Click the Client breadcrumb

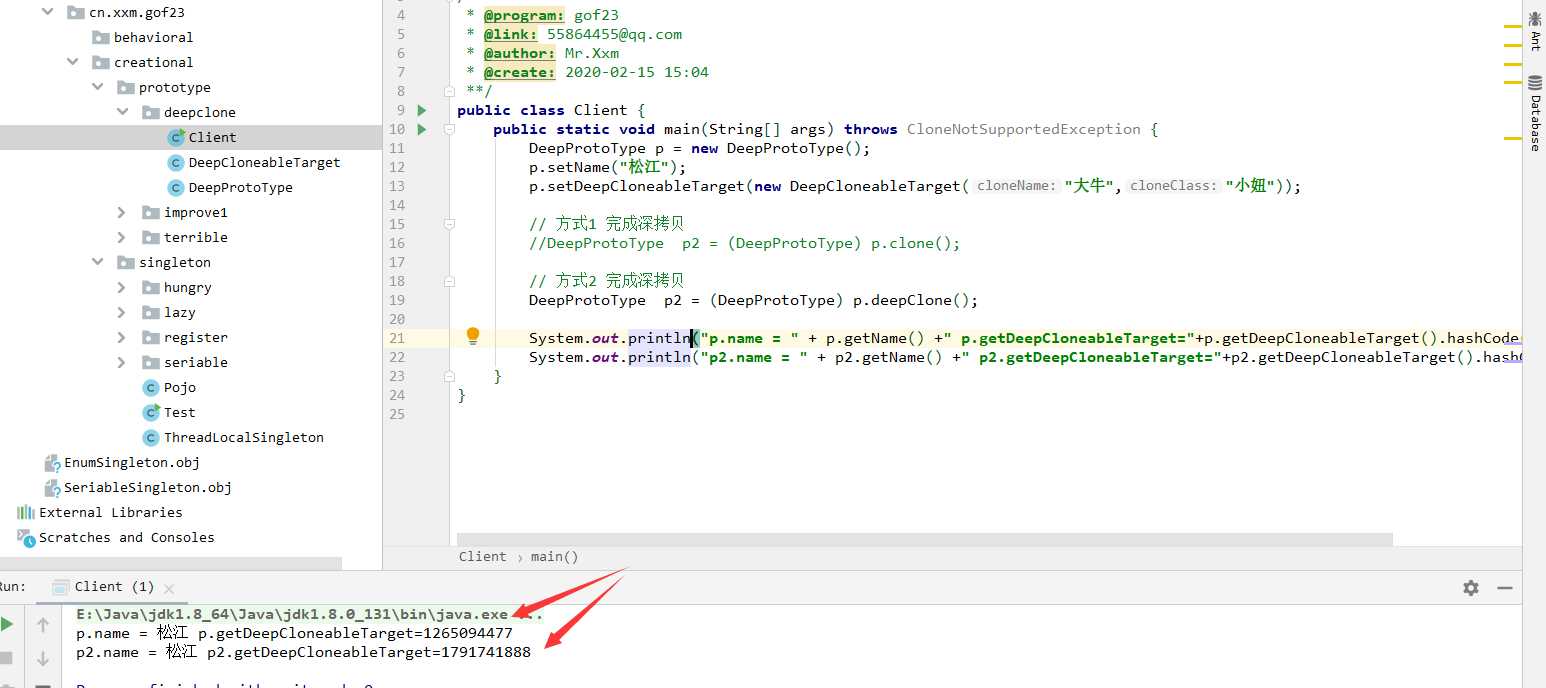coord(482,556)
